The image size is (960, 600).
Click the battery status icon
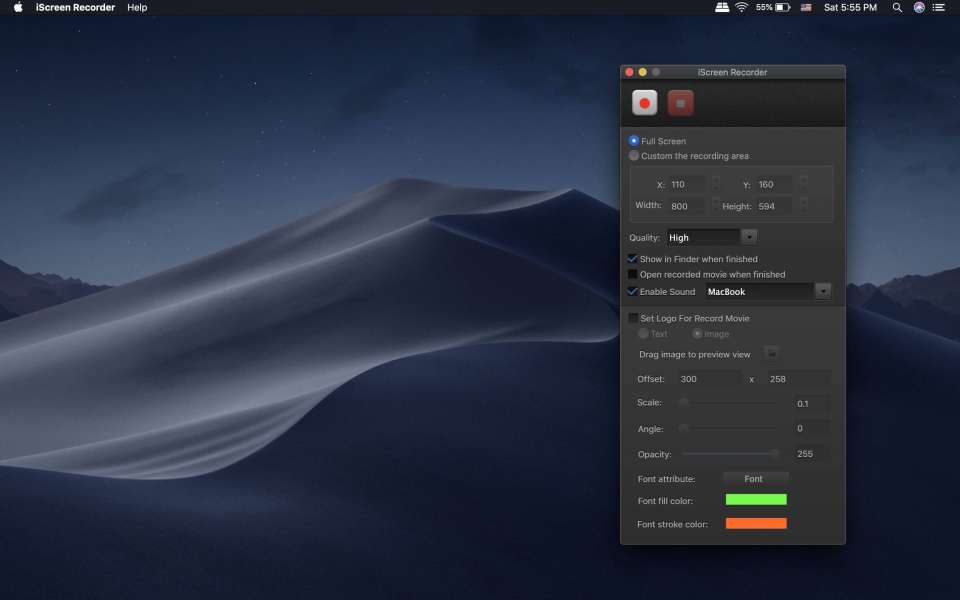782,7
